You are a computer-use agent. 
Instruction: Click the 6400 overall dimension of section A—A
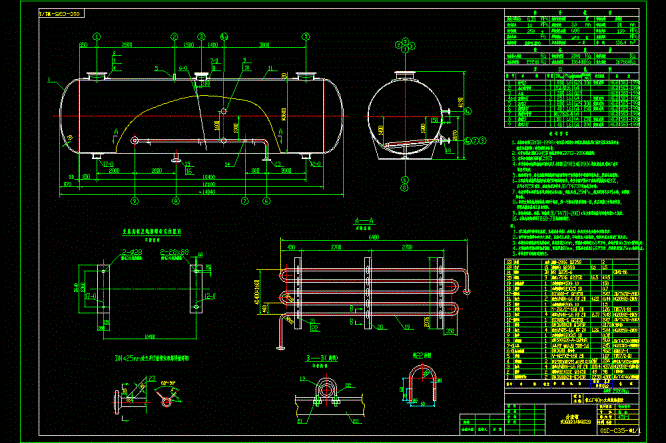point(374,237)
